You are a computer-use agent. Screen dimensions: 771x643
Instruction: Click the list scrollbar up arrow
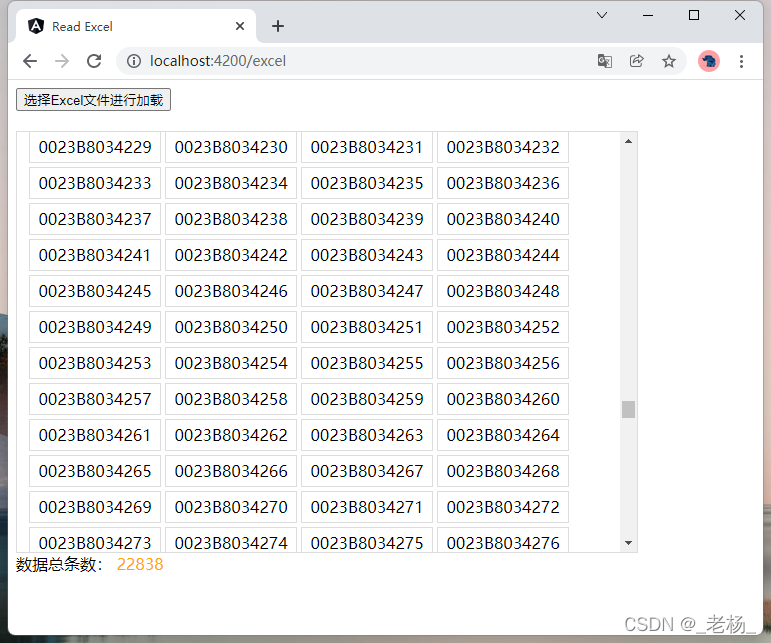(x=628, y=142)
